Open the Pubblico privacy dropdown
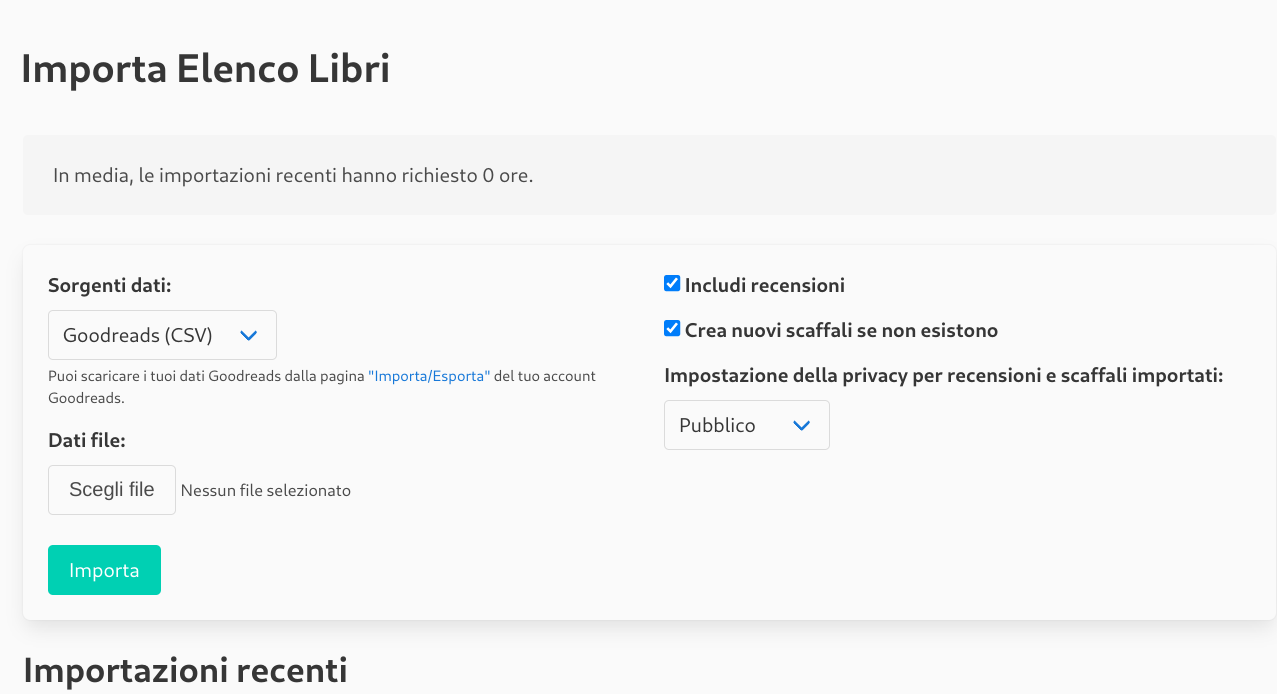1277x694 pixels. point(746,425)
